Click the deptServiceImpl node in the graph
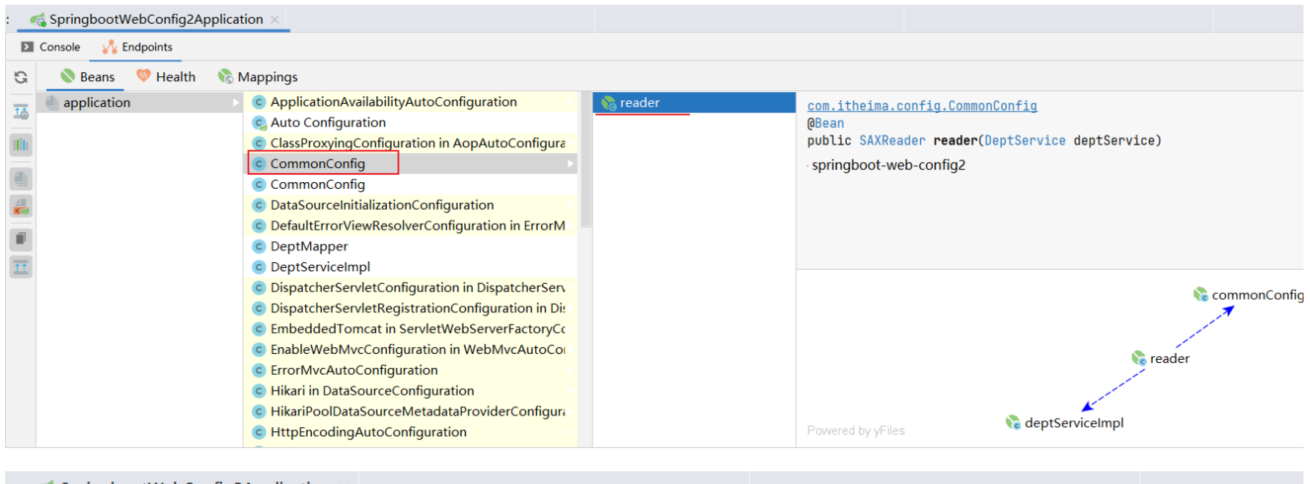Image resolution: width=1310 pixels, height=484 pixels. [1065, 423]
